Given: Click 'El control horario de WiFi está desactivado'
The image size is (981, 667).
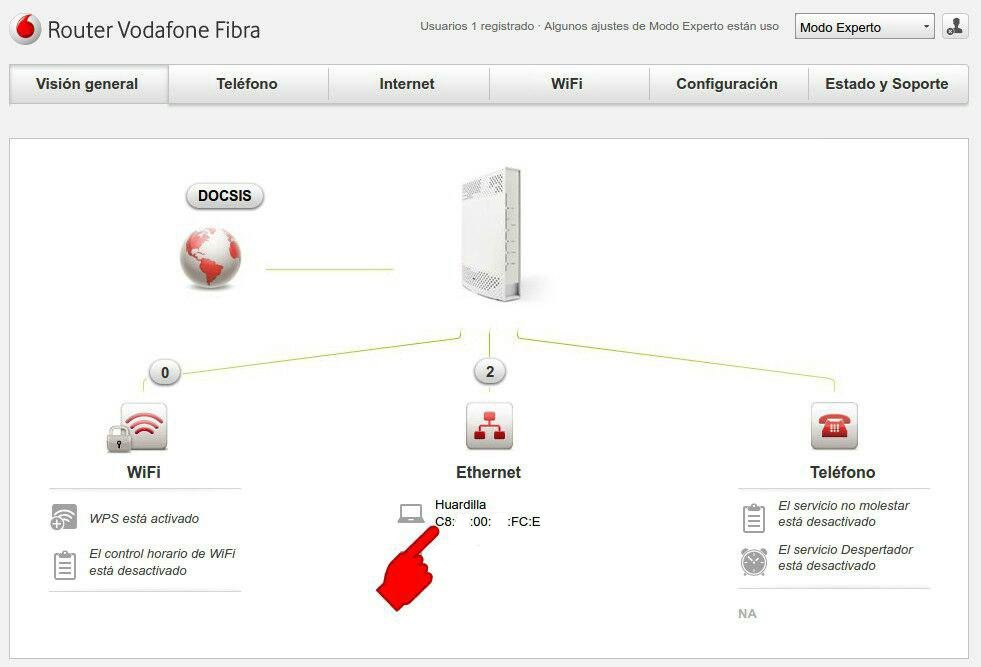Looking at the screenshot, I should click(163, 562).
